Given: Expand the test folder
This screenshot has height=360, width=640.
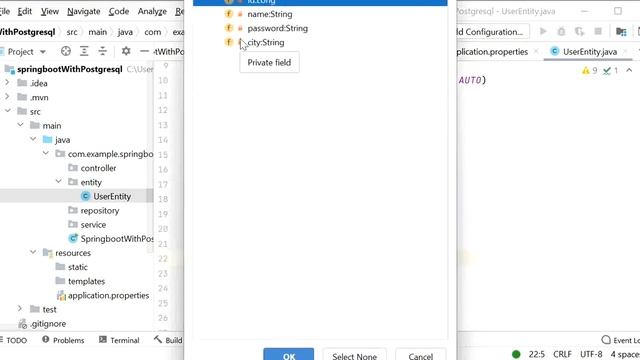Looking at the screenshot, I should [20, 309].
